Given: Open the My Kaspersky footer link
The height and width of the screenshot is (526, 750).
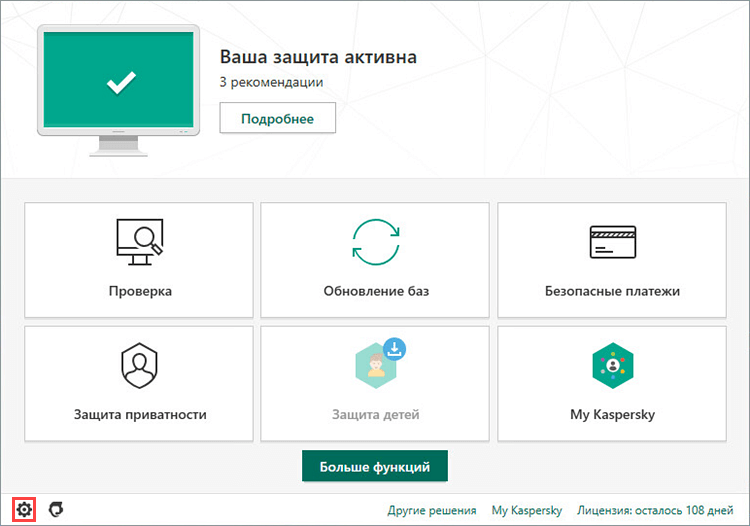Looking at the screenshot, I should click(527, 510).
